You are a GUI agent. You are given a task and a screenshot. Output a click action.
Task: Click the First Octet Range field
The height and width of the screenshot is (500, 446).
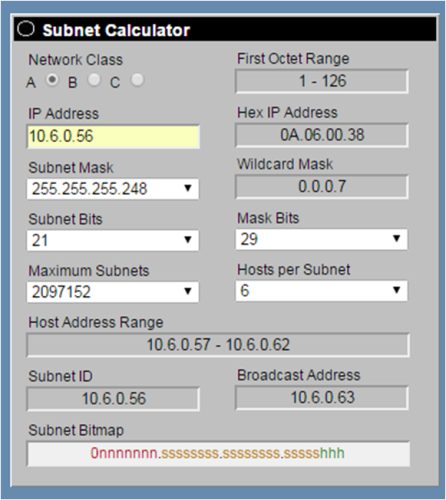tap(322, 81)
